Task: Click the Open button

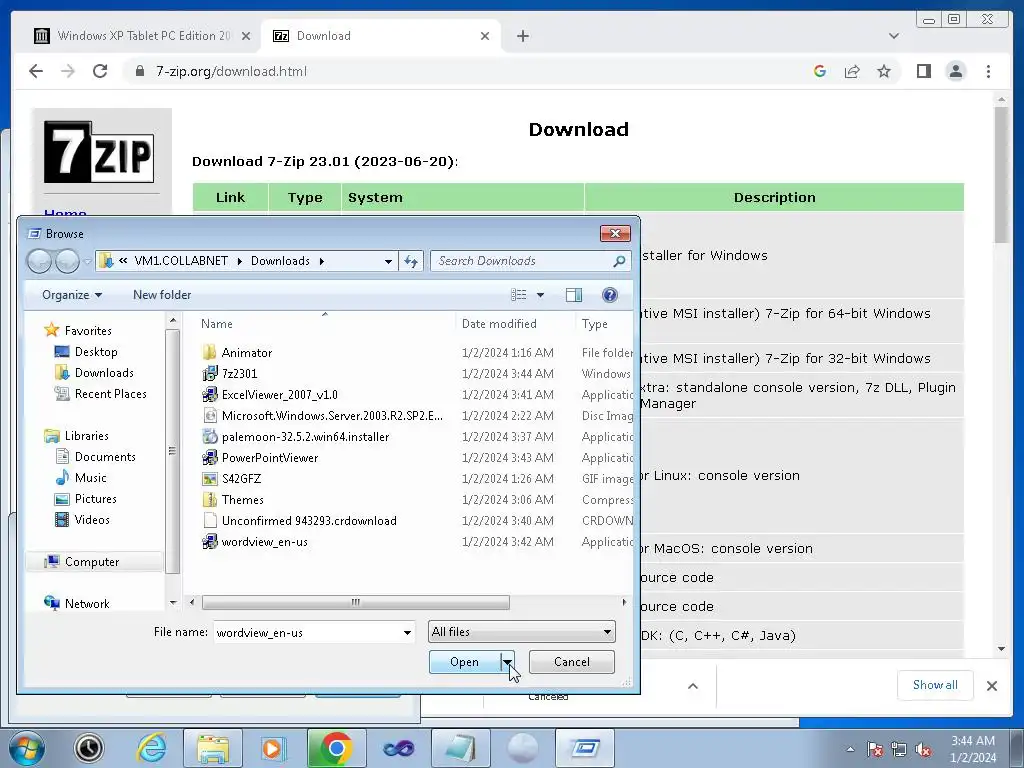Action: (x=464, y=662)
